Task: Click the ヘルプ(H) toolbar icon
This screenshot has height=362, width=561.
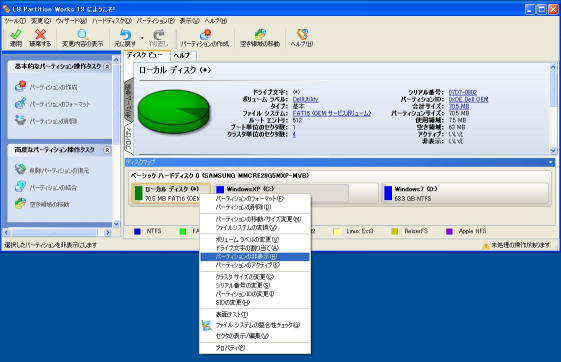Action: (x=302, y=35)
